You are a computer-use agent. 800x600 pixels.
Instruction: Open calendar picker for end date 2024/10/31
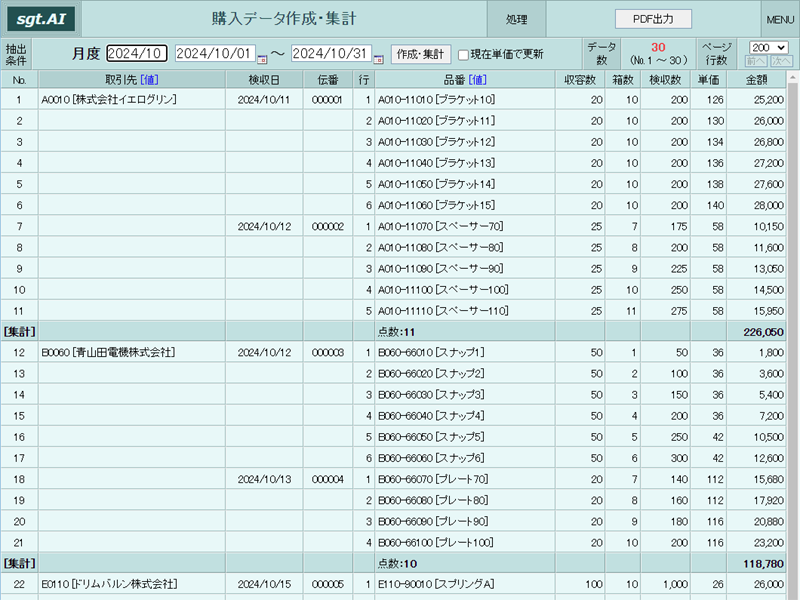[378, 59]
